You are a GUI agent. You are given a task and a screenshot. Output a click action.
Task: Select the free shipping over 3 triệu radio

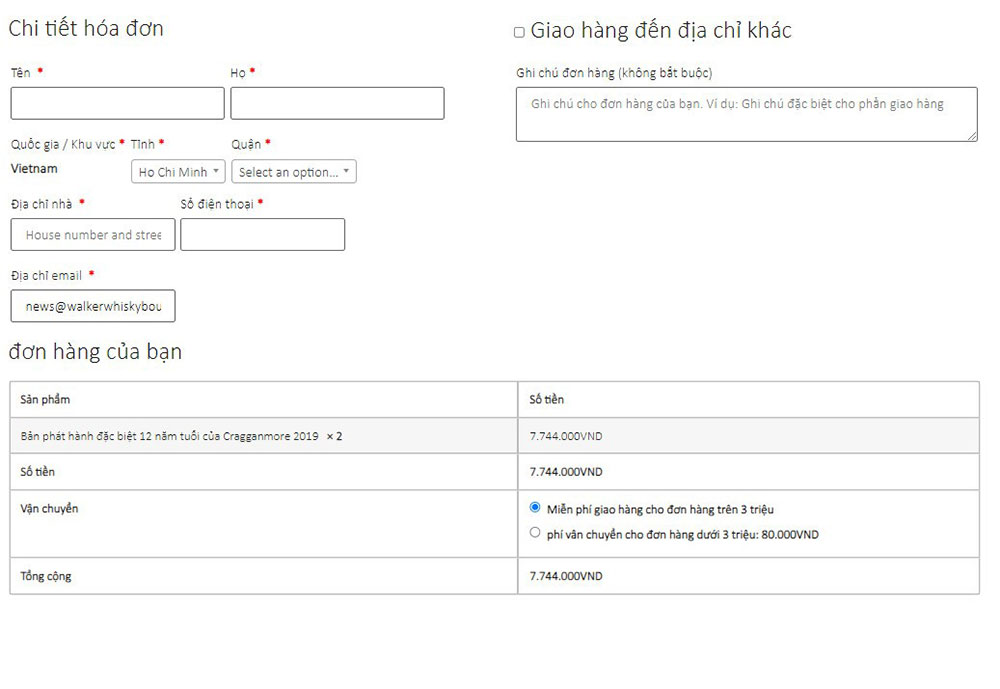point(535,508)
